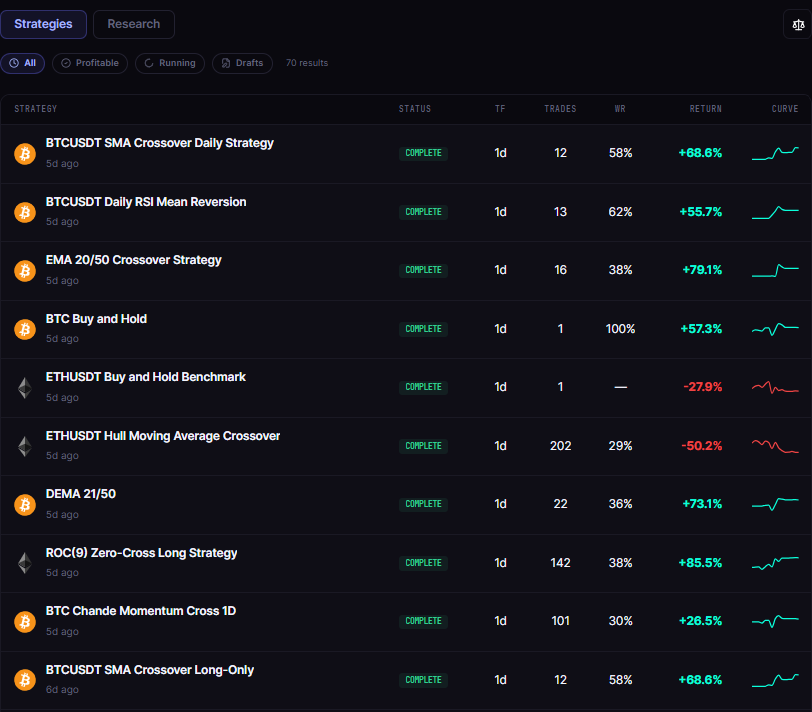Viewport: 812px width, 712px height.
Task: Click the STATUS column header
Action: click(x=415, y=109)
